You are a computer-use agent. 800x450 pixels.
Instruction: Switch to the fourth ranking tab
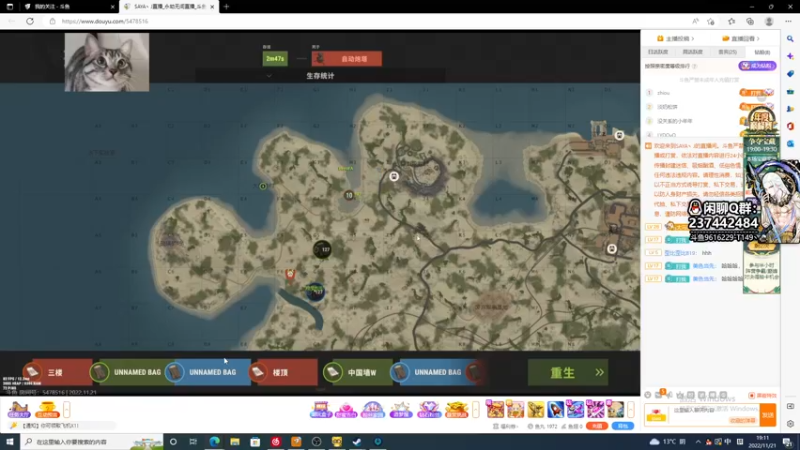click(762, 52)
